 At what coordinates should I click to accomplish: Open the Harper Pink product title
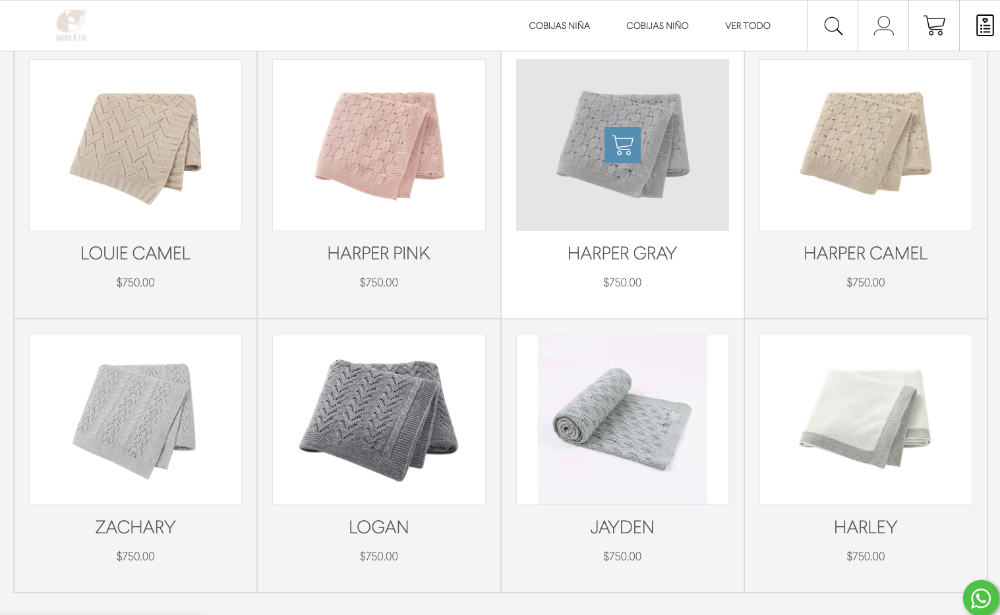coord(379,253)
